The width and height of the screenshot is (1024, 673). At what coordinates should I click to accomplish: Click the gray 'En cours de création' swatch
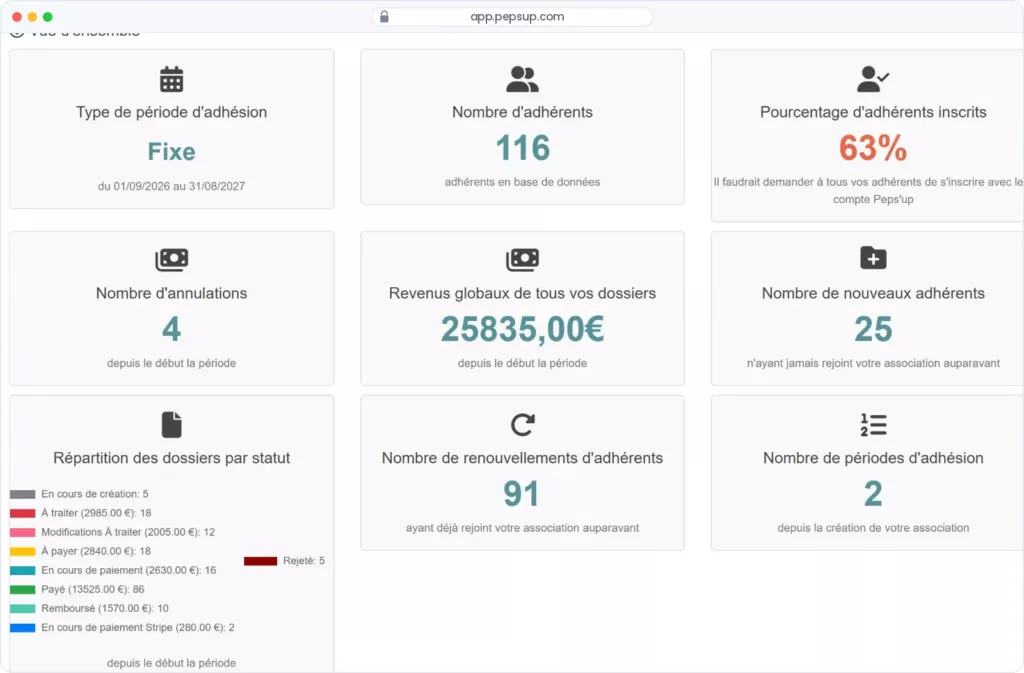[x=23, y=494]
